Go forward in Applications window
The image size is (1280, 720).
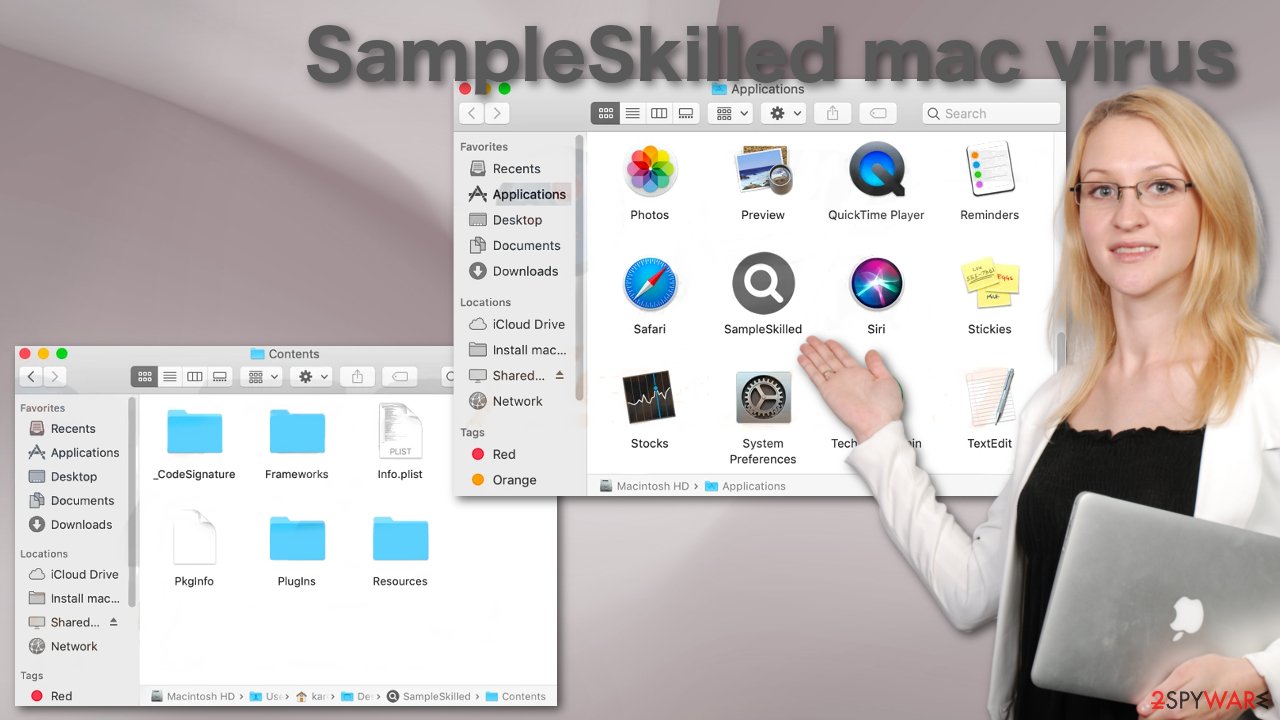click(497, 114)
